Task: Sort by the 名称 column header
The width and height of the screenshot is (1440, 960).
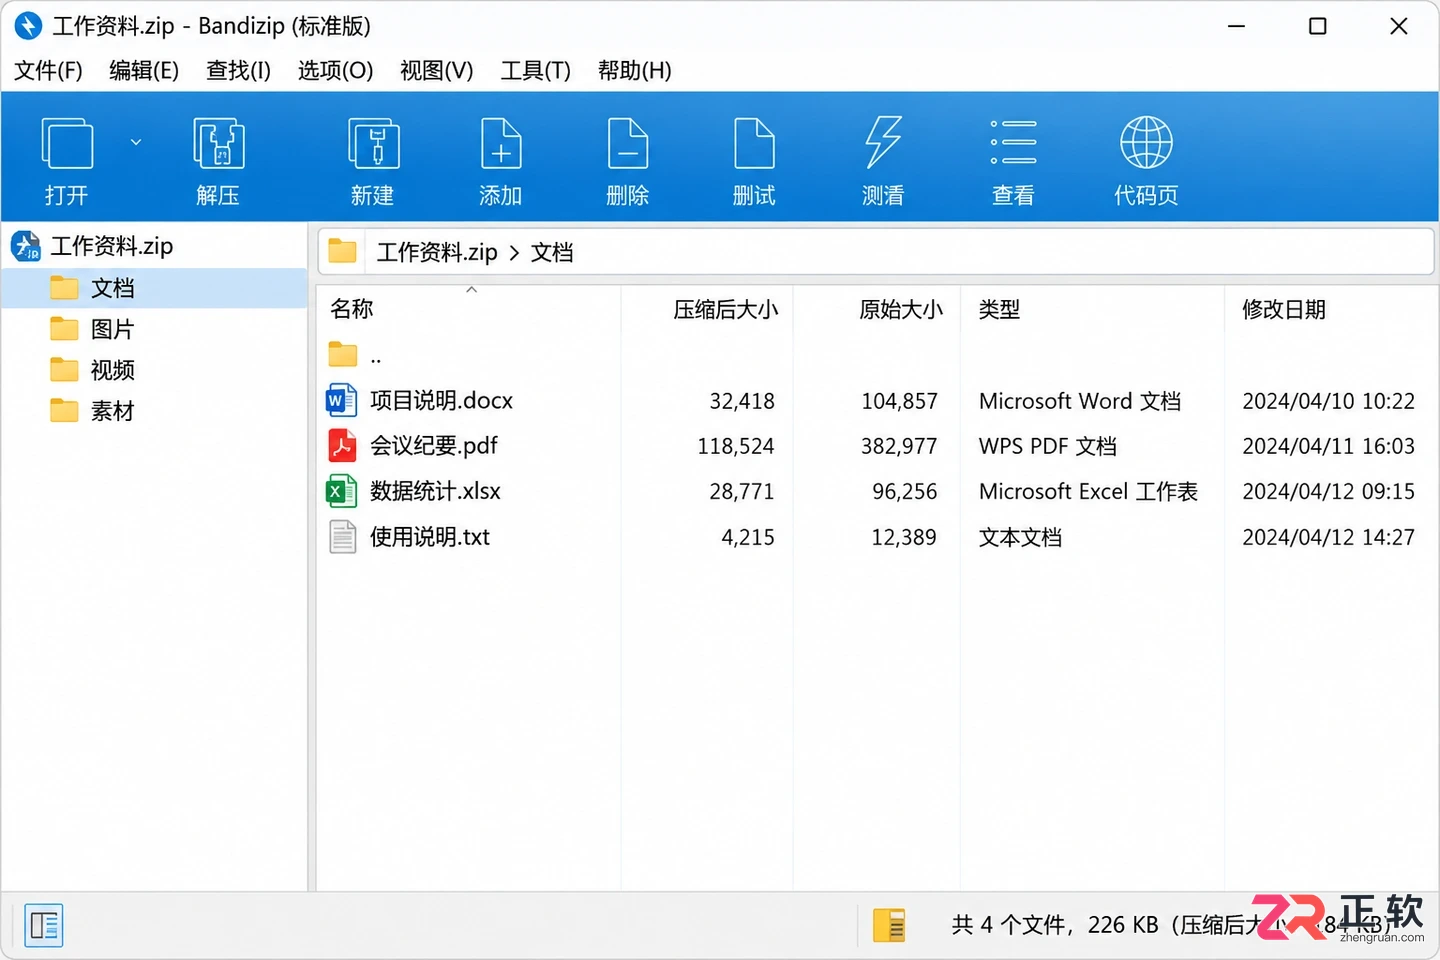Action: pos(351,309)
